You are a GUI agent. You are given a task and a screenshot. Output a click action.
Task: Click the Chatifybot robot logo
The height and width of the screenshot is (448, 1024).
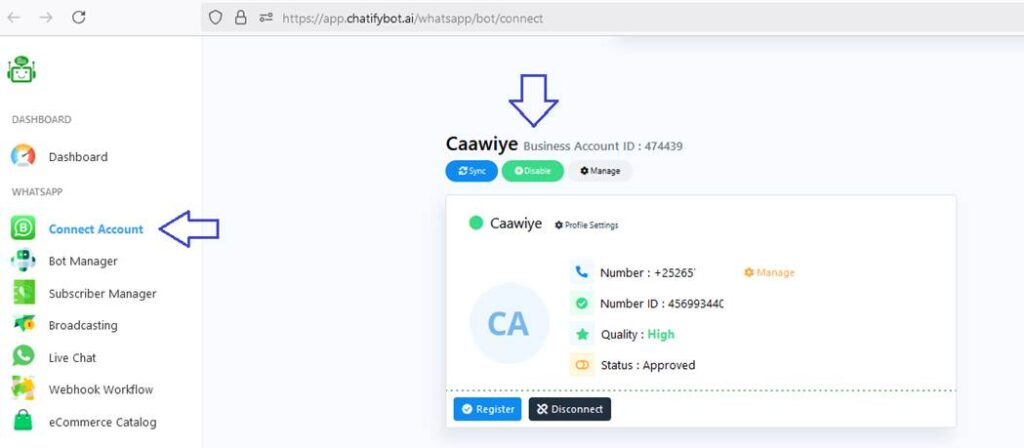[22, 69]
